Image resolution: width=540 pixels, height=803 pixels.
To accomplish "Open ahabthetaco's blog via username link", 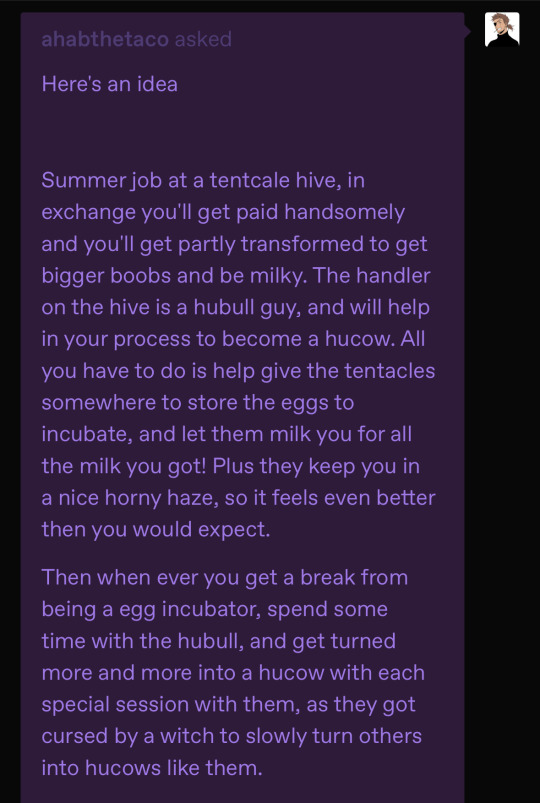I will pos(105,39).
